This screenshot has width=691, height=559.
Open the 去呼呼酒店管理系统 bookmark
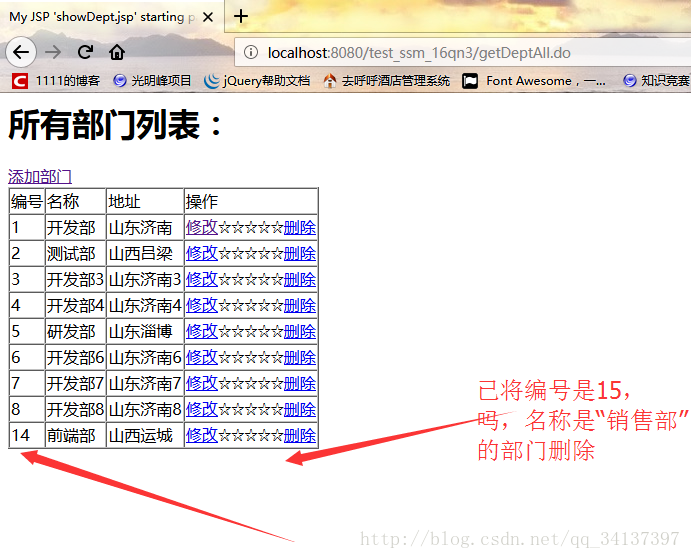(x=386, y=81)
